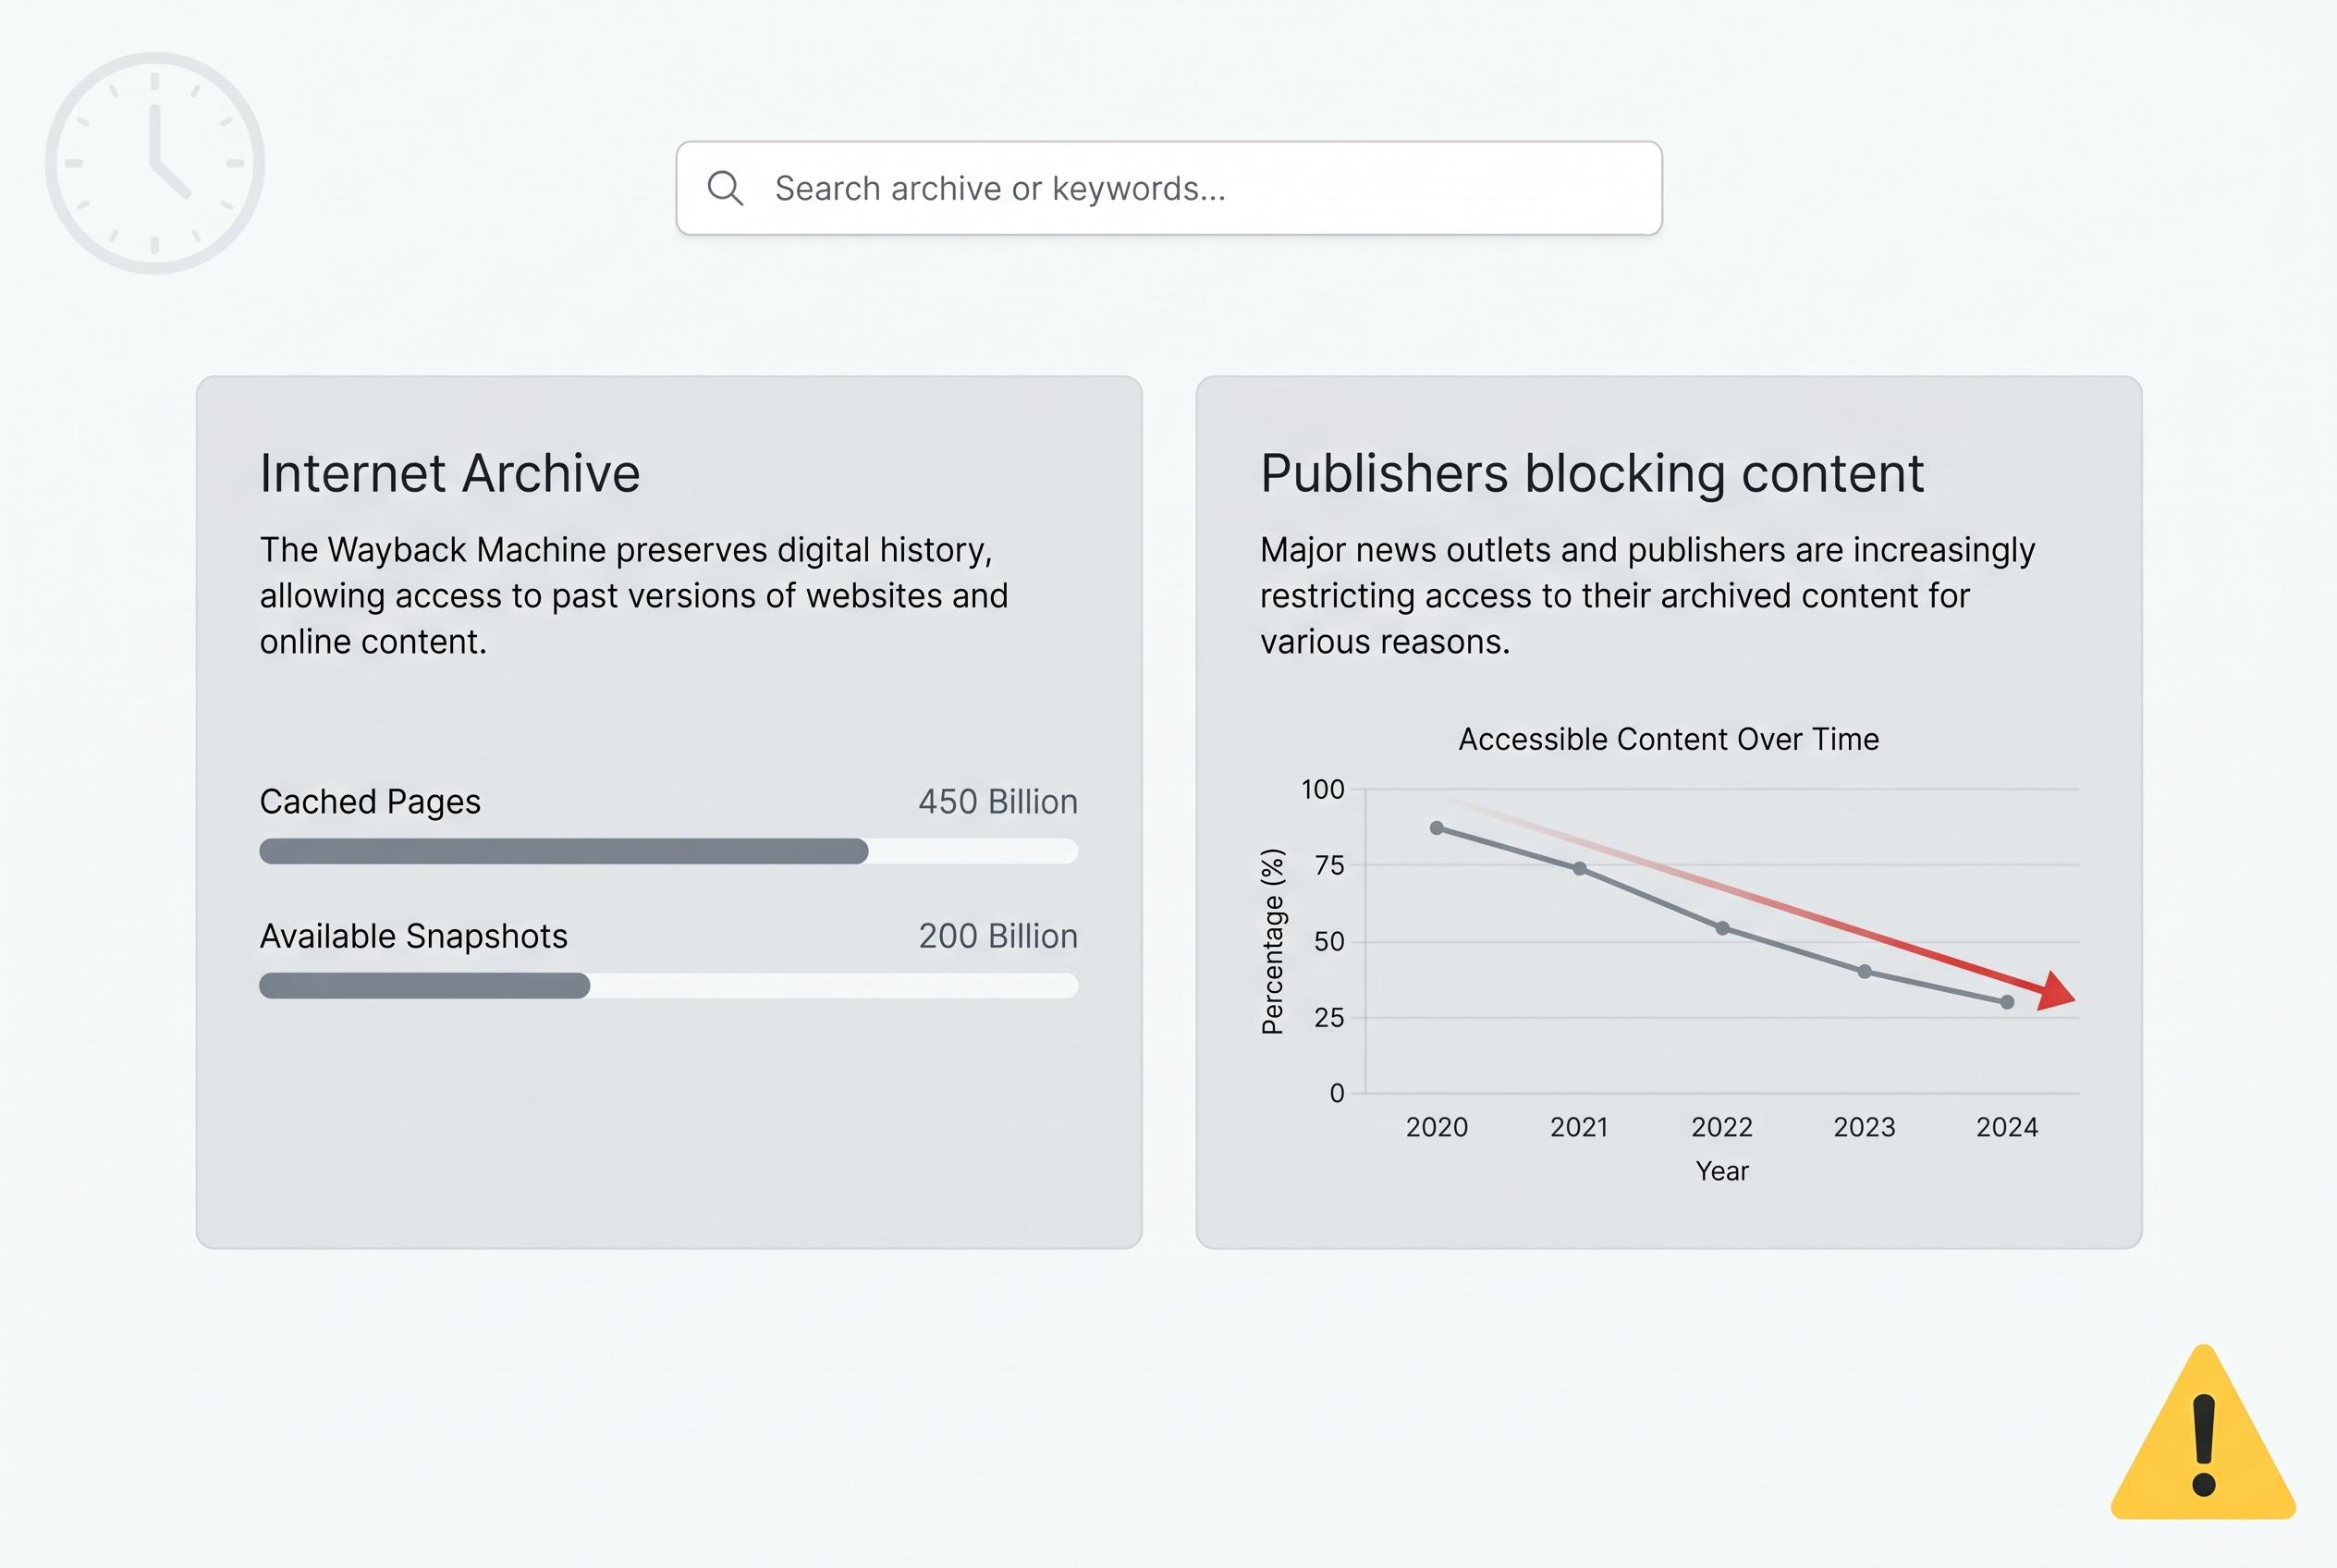
Task: Select the 2023 label on the x-axis
Action: tap(1864, 1126)
